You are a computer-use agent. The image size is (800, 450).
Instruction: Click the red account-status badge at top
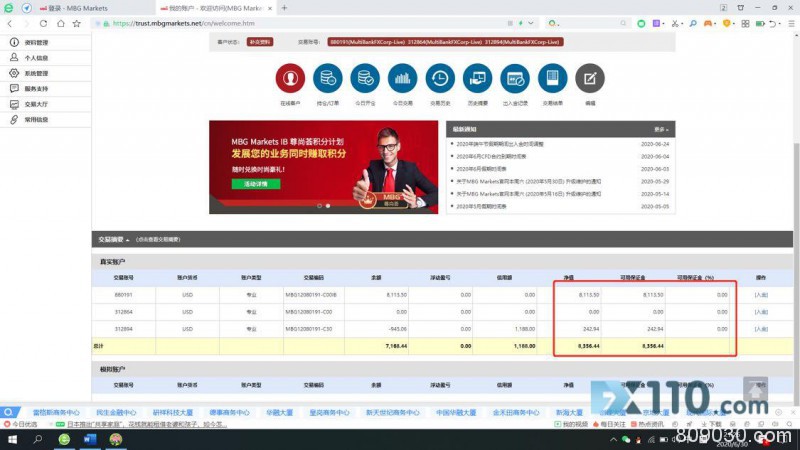(x=260, y=42)
